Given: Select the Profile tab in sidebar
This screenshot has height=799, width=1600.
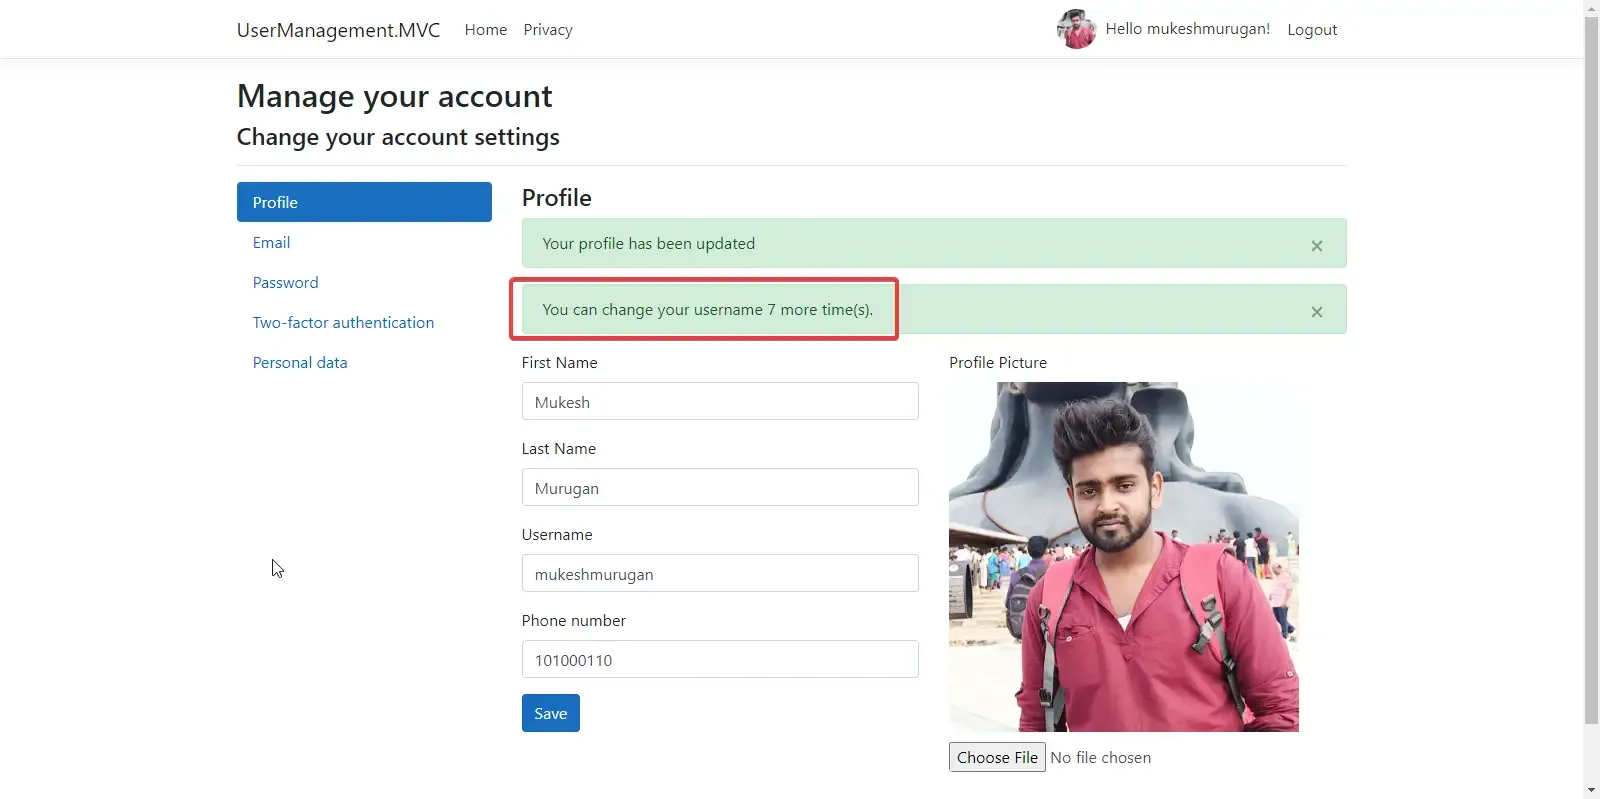Looking at the screenshot, I should (x=275, y=202).
